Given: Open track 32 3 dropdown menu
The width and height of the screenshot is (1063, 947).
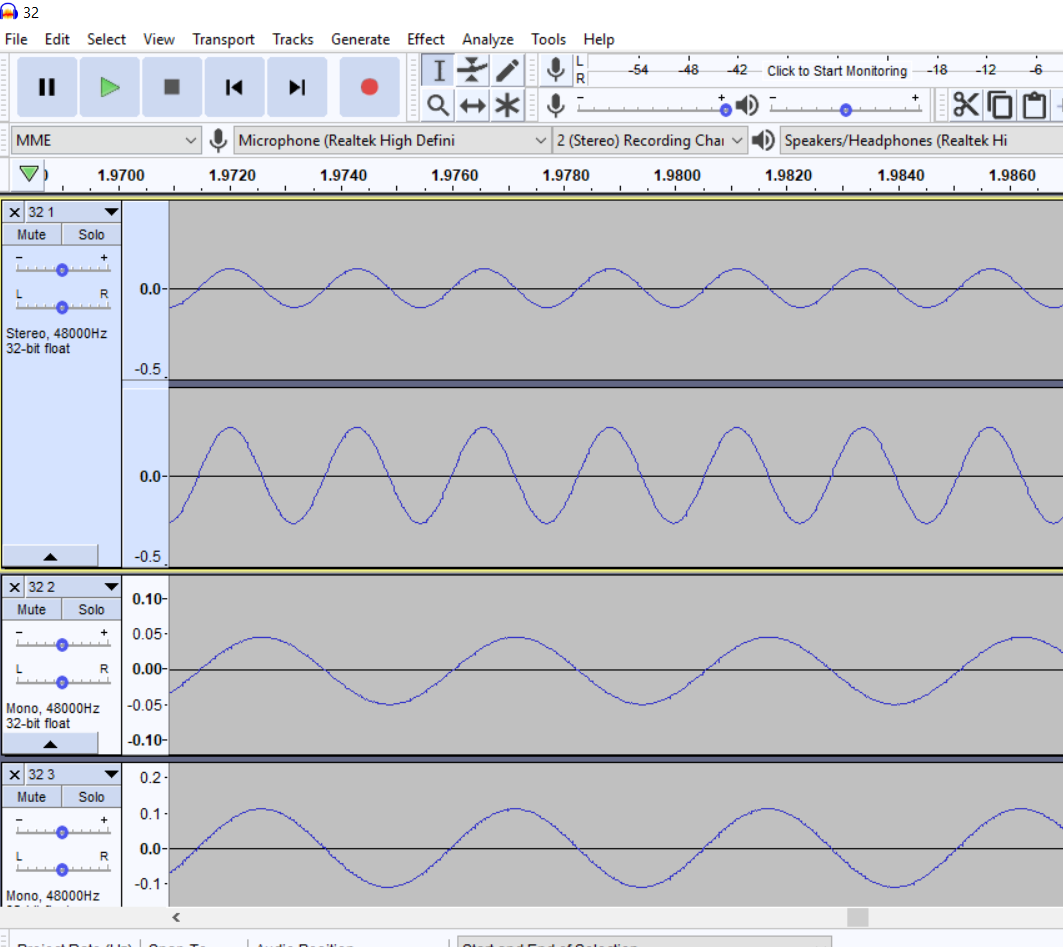Looking at the screenshot, I should pos(111,774).
